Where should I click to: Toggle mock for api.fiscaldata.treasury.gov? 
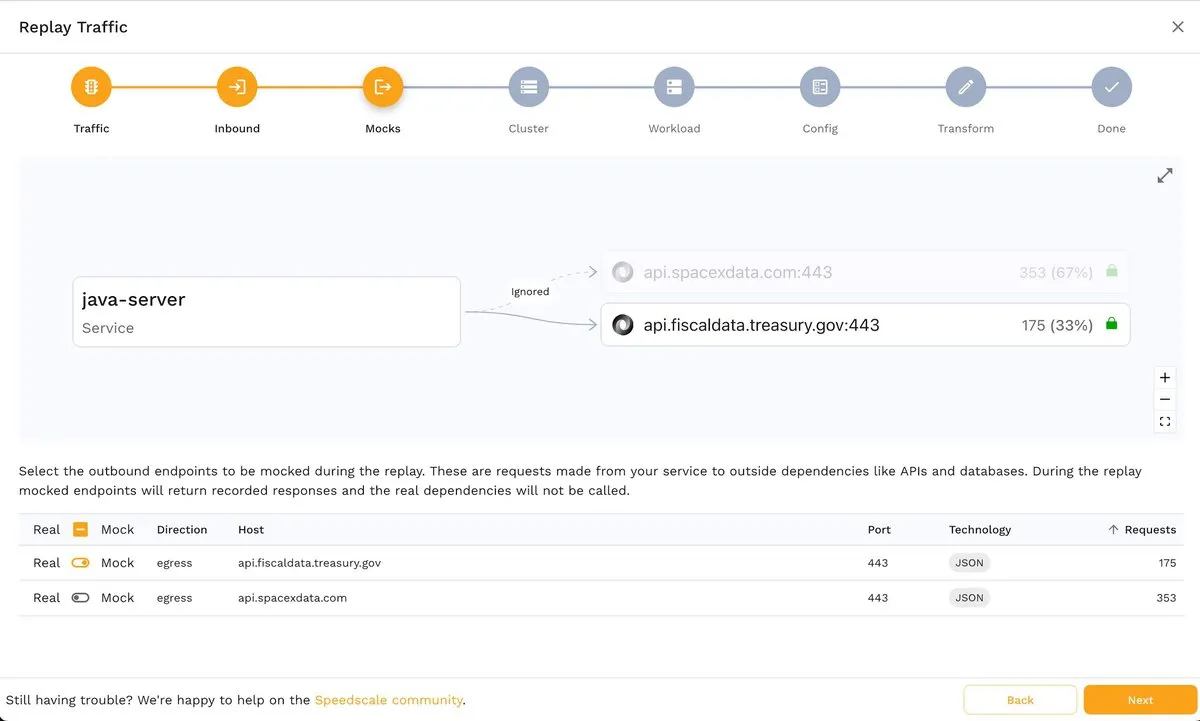coord(81,563)
